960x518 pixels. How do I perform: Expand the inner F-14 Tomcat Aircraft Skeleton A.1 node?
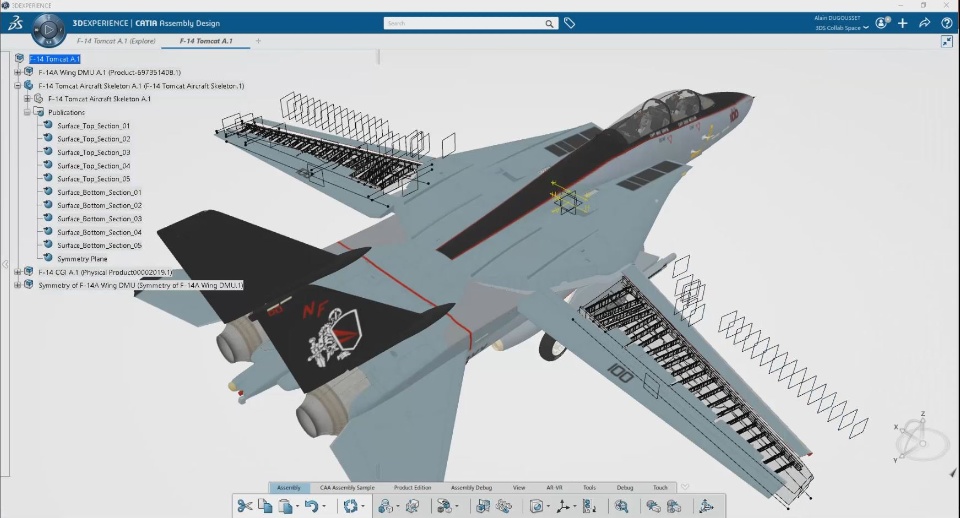27,99
